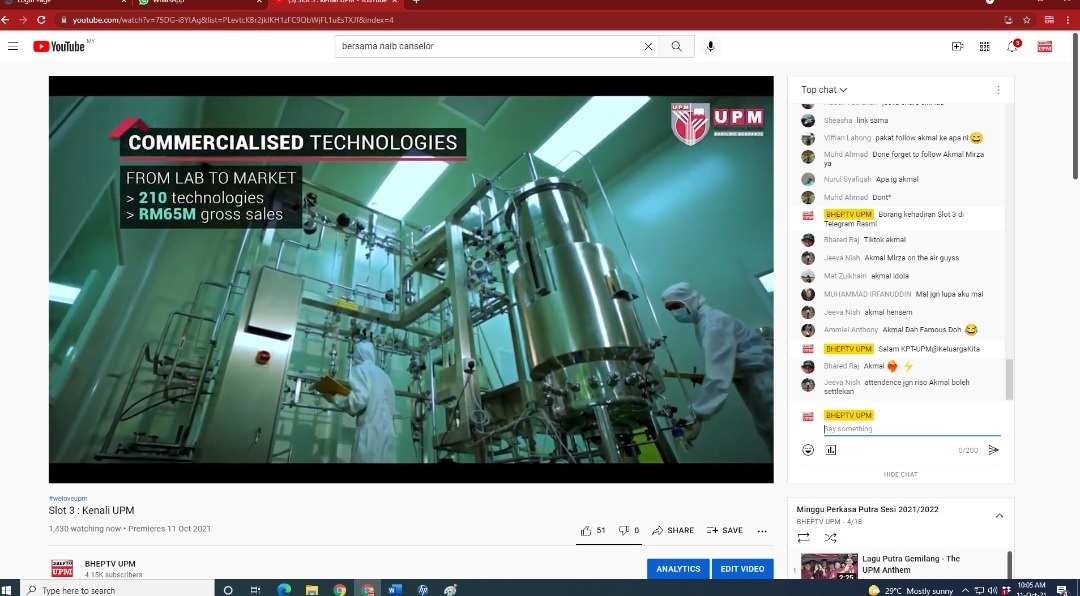Open the taskbar action center

1062,590
